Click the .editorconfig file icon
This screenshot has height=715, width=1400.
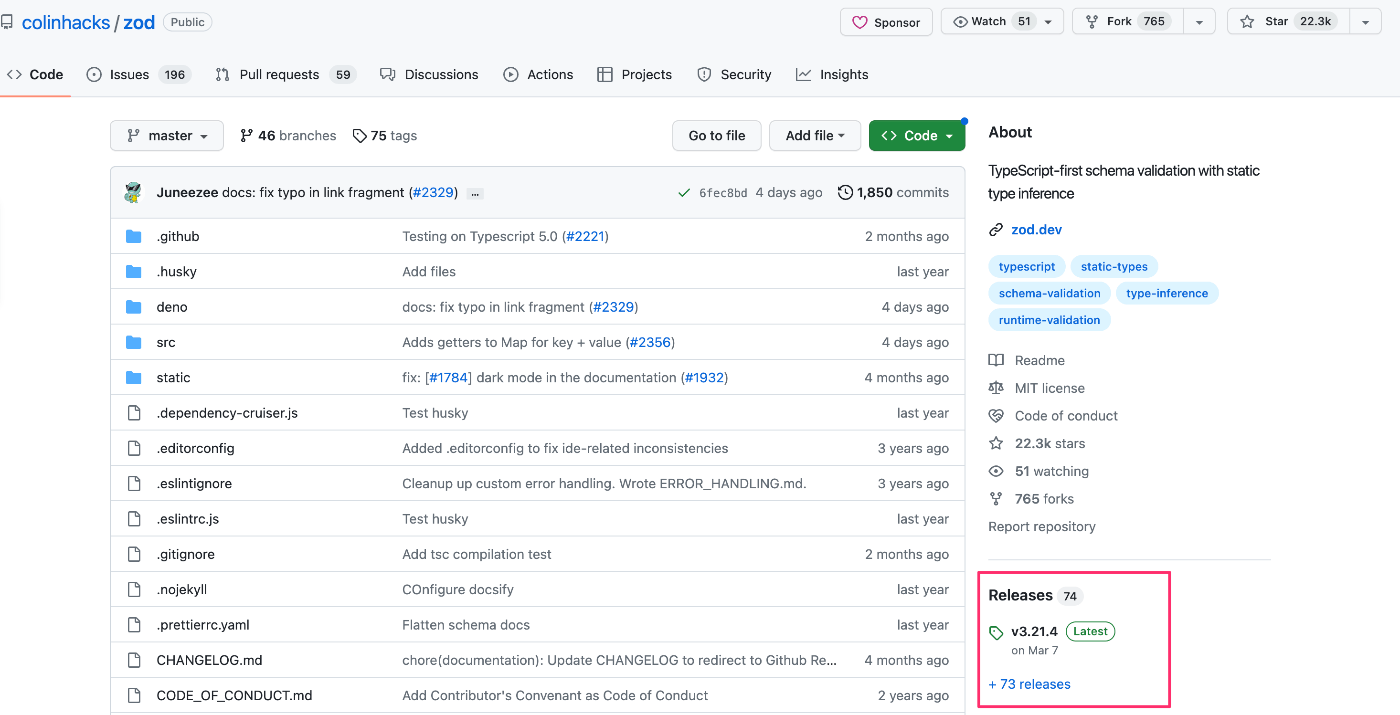(134, 448)
